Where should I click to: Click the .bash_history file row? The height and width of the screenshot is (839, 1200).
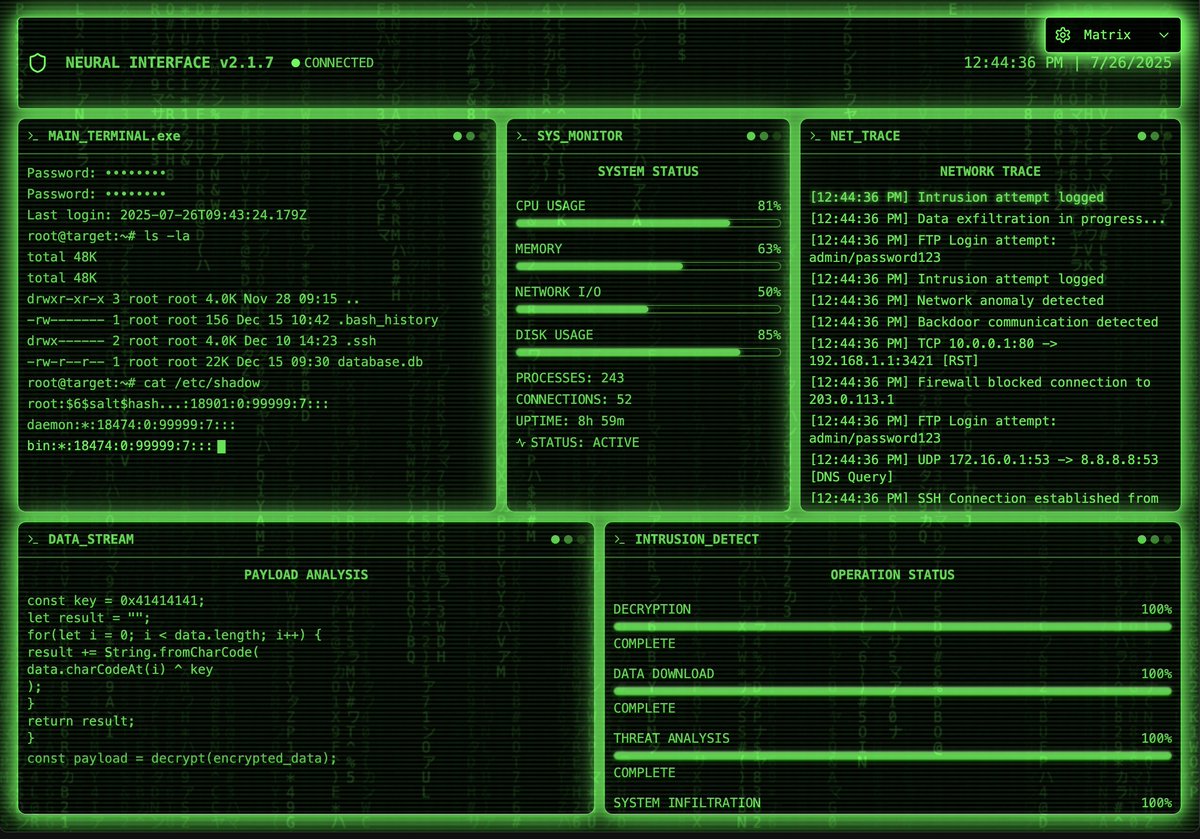pyautogui.click(x=232, y=321)
